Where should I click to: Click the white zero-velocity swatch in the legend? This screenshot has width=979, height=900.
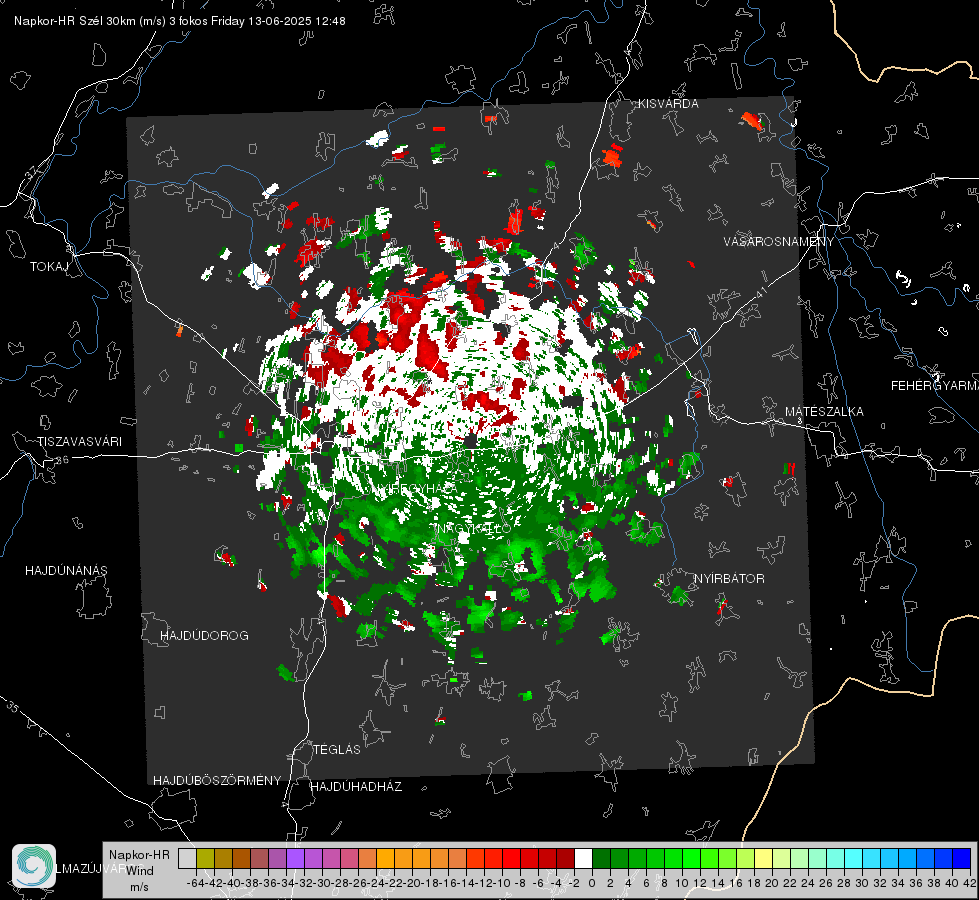(583, 859)
